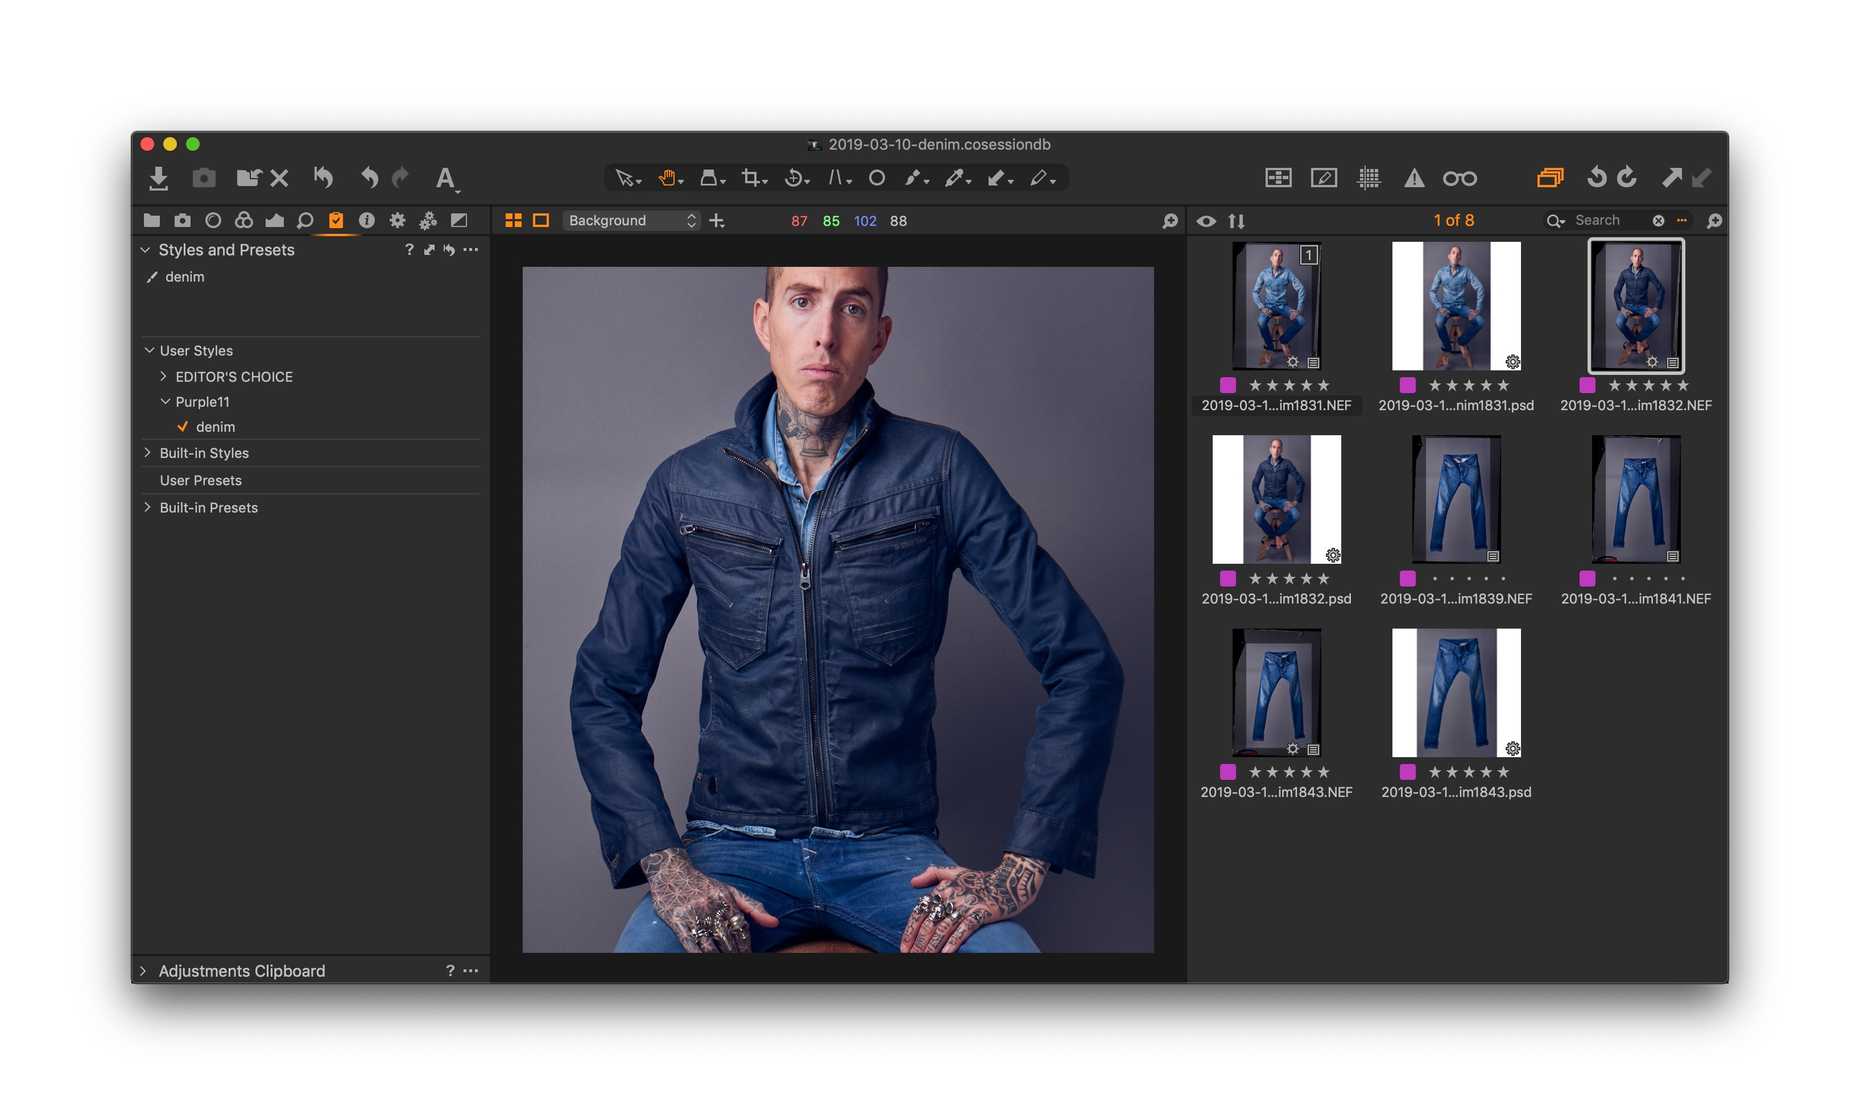Open the Styles and Presets tool tab

pyautogui.click(x=336, y=221)
